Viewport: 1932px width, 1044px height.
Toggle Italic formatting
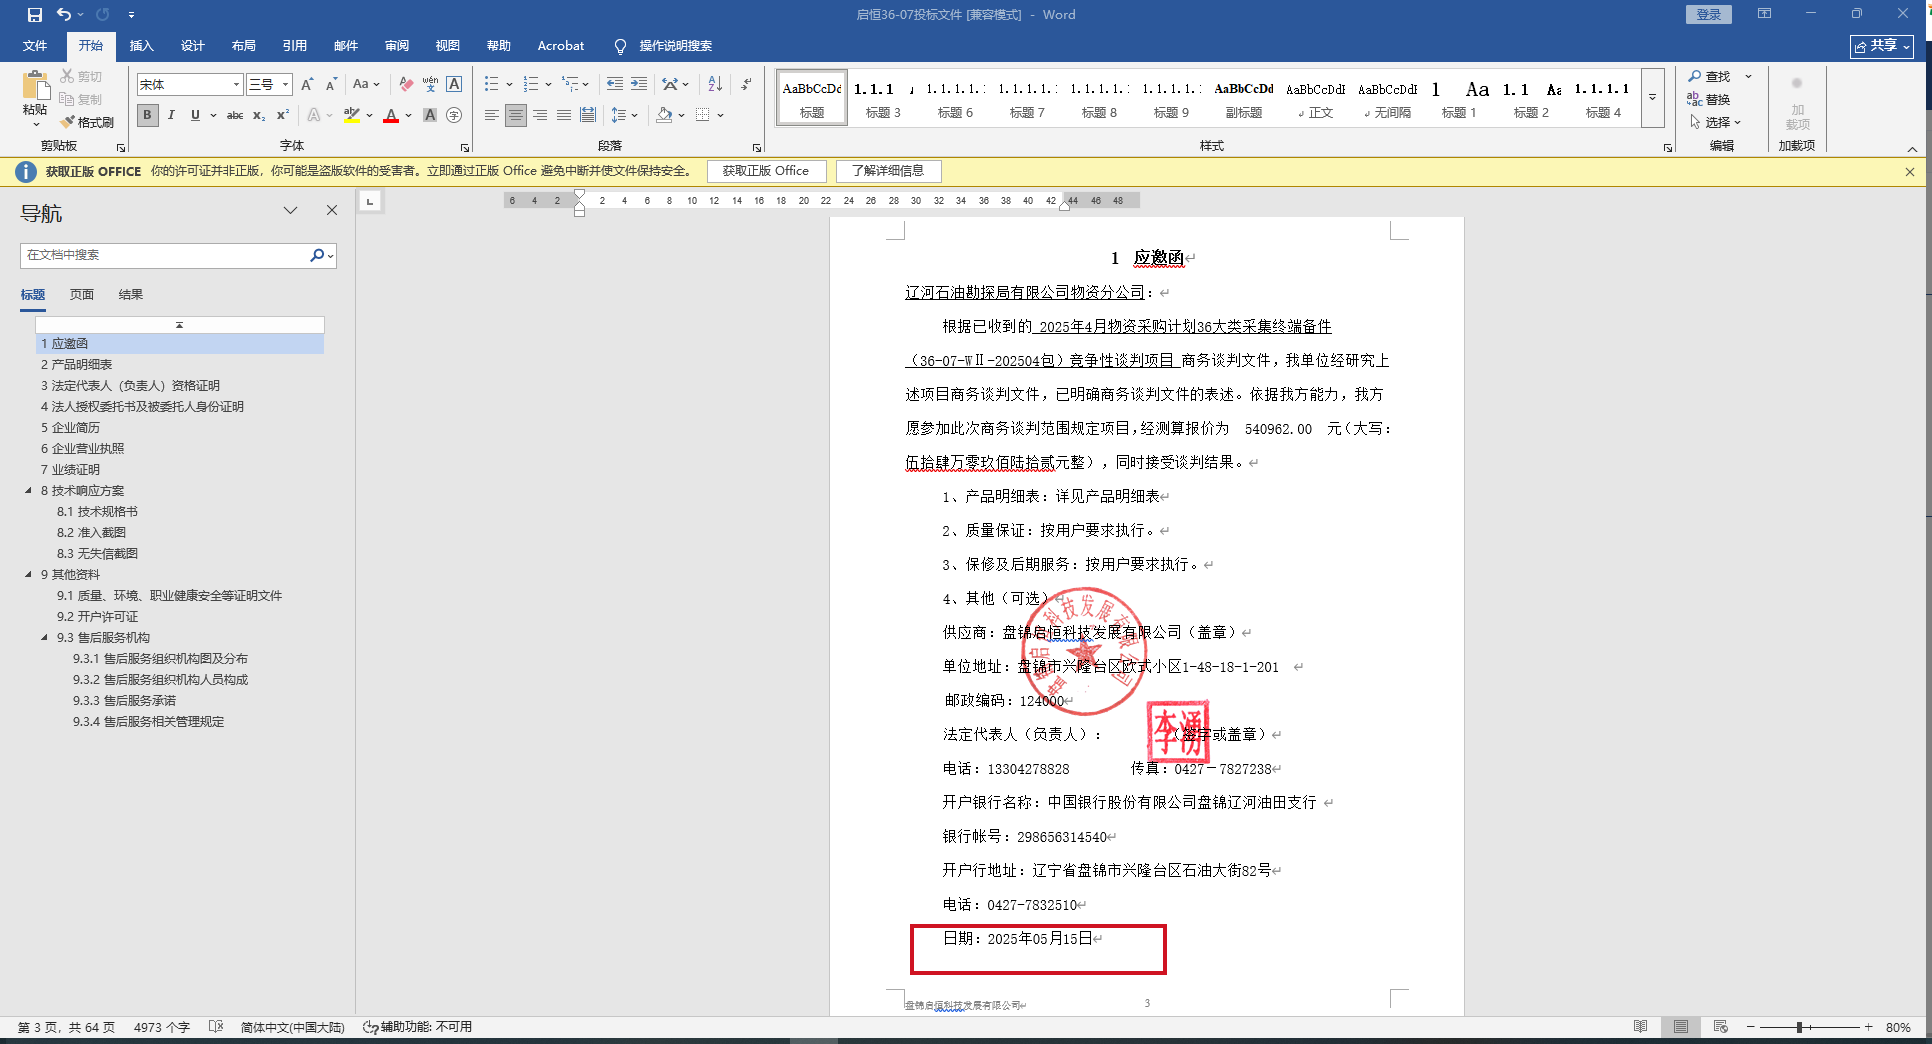tap(171, 116)
